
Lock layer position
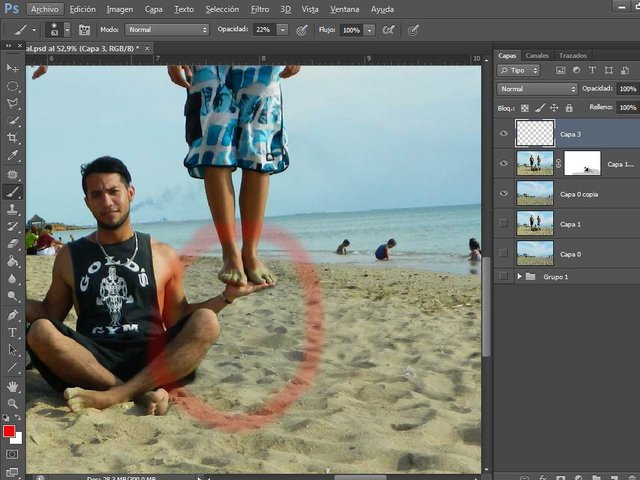[x=554, y=108]
